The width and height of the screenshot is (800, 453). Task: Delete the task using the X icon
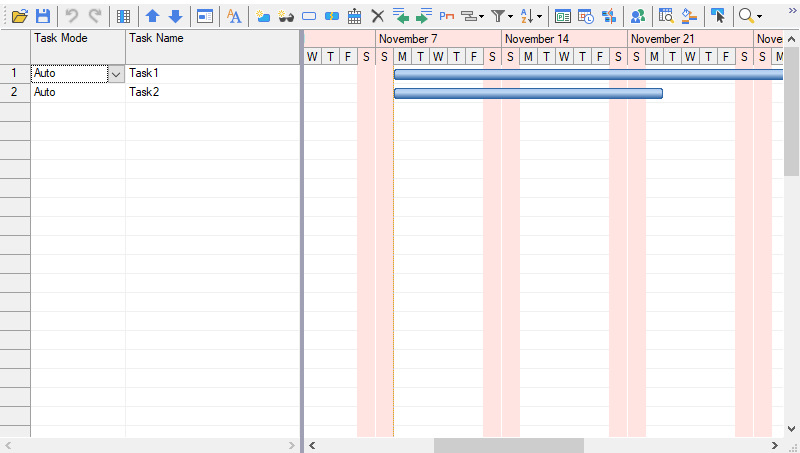point(377,16)
